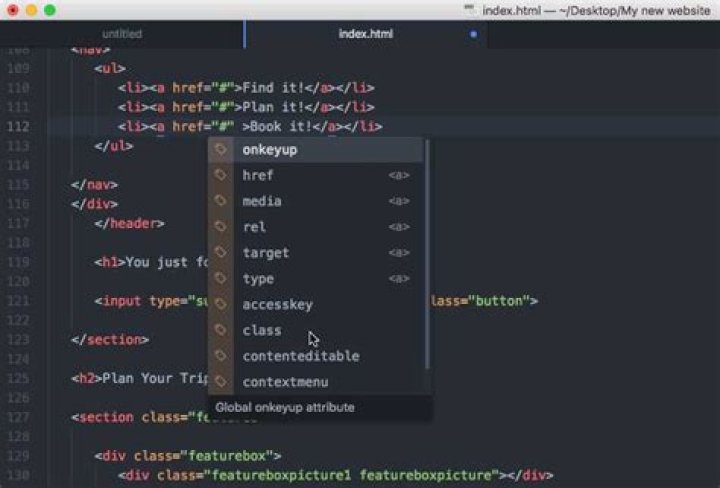The width and height of the screenshot is (720, 488).
Task: Click the modified dot on index.html tab
Action: pos(473,34)
